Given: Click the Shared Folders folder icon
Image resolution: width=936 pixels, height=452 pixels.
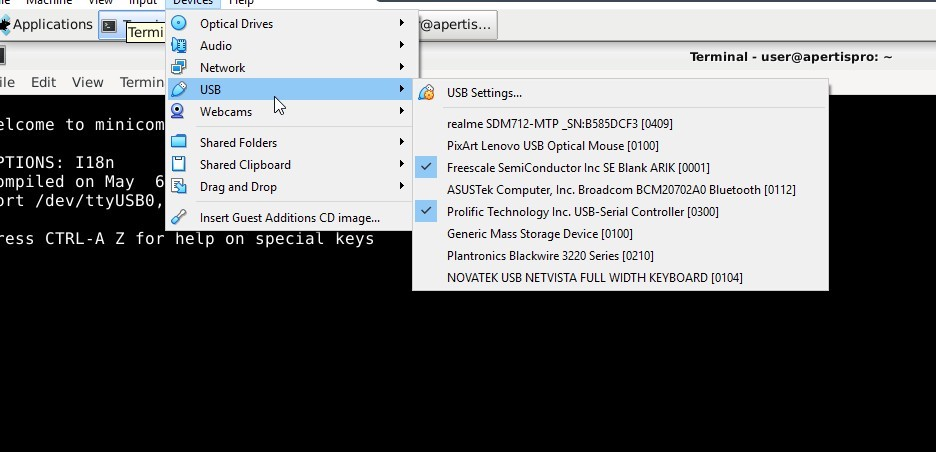Looking at the screenshot, I should [x=178, y=142].
